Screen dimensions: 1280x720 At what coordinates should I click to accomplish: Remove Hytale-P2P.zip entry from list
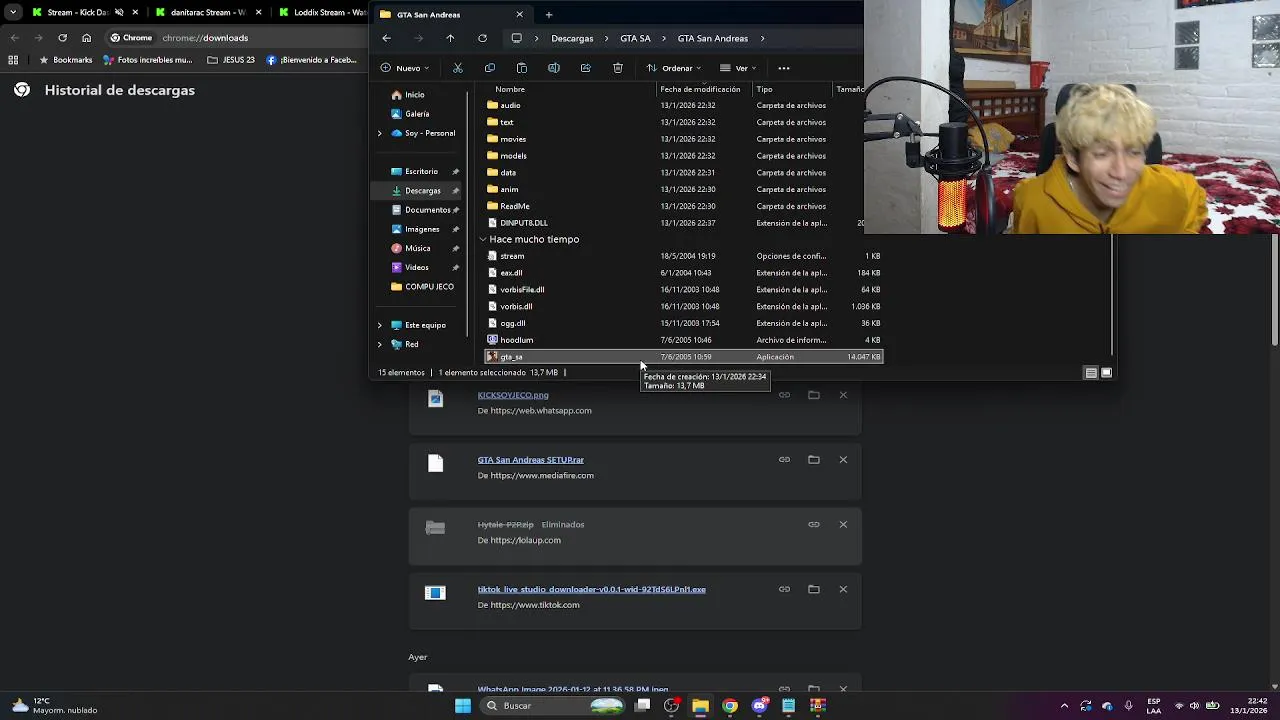click(843, 524)
